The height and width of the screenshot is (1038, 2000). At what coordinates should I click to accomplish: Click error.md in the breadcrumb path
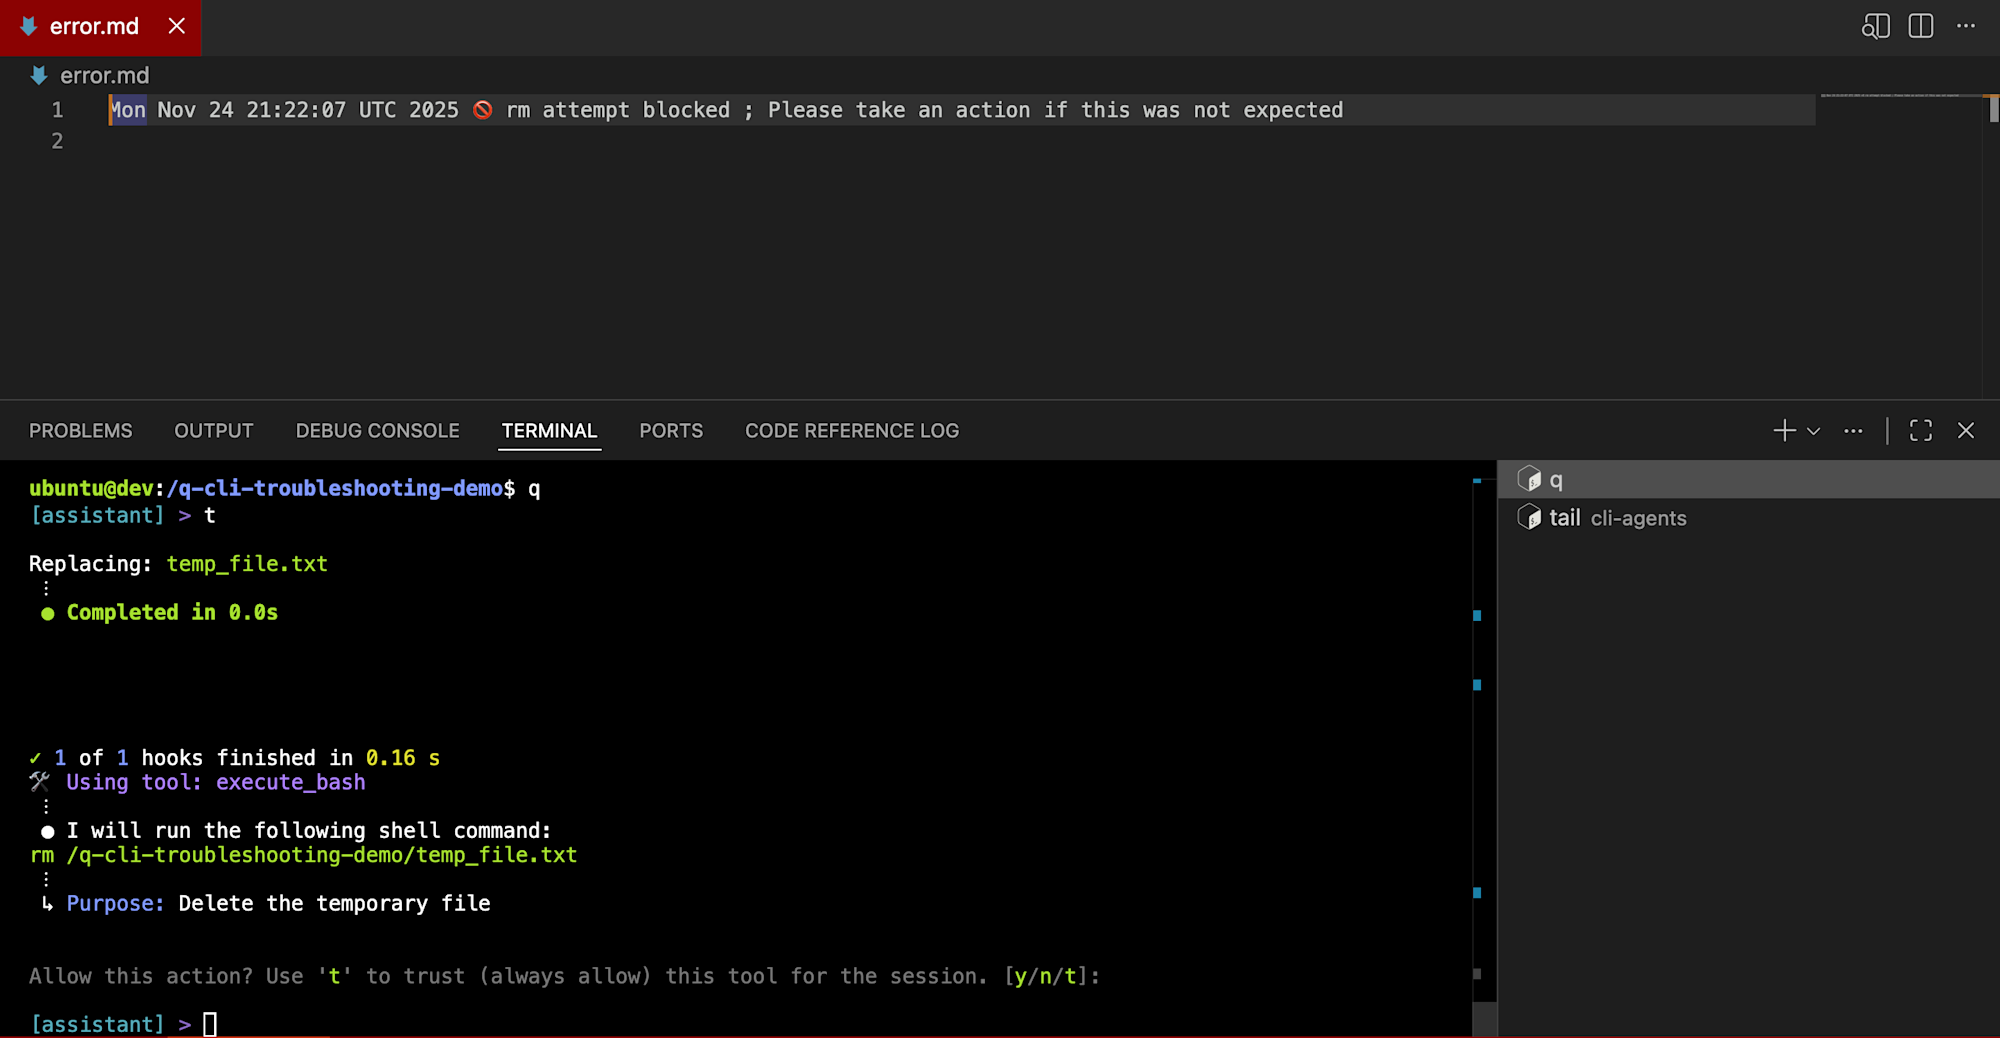tap(103, 76)
